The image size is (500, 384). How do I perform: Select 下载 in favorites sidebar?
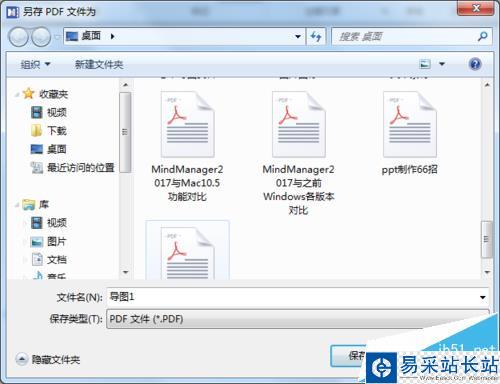(57, 131)
